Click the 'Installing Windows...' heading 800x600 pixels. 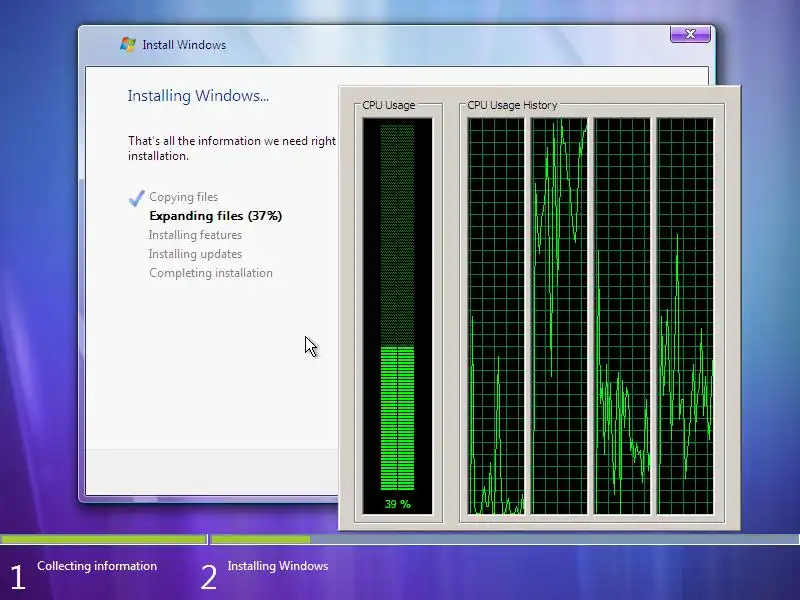pyautogui.click(x=198, y=96)
